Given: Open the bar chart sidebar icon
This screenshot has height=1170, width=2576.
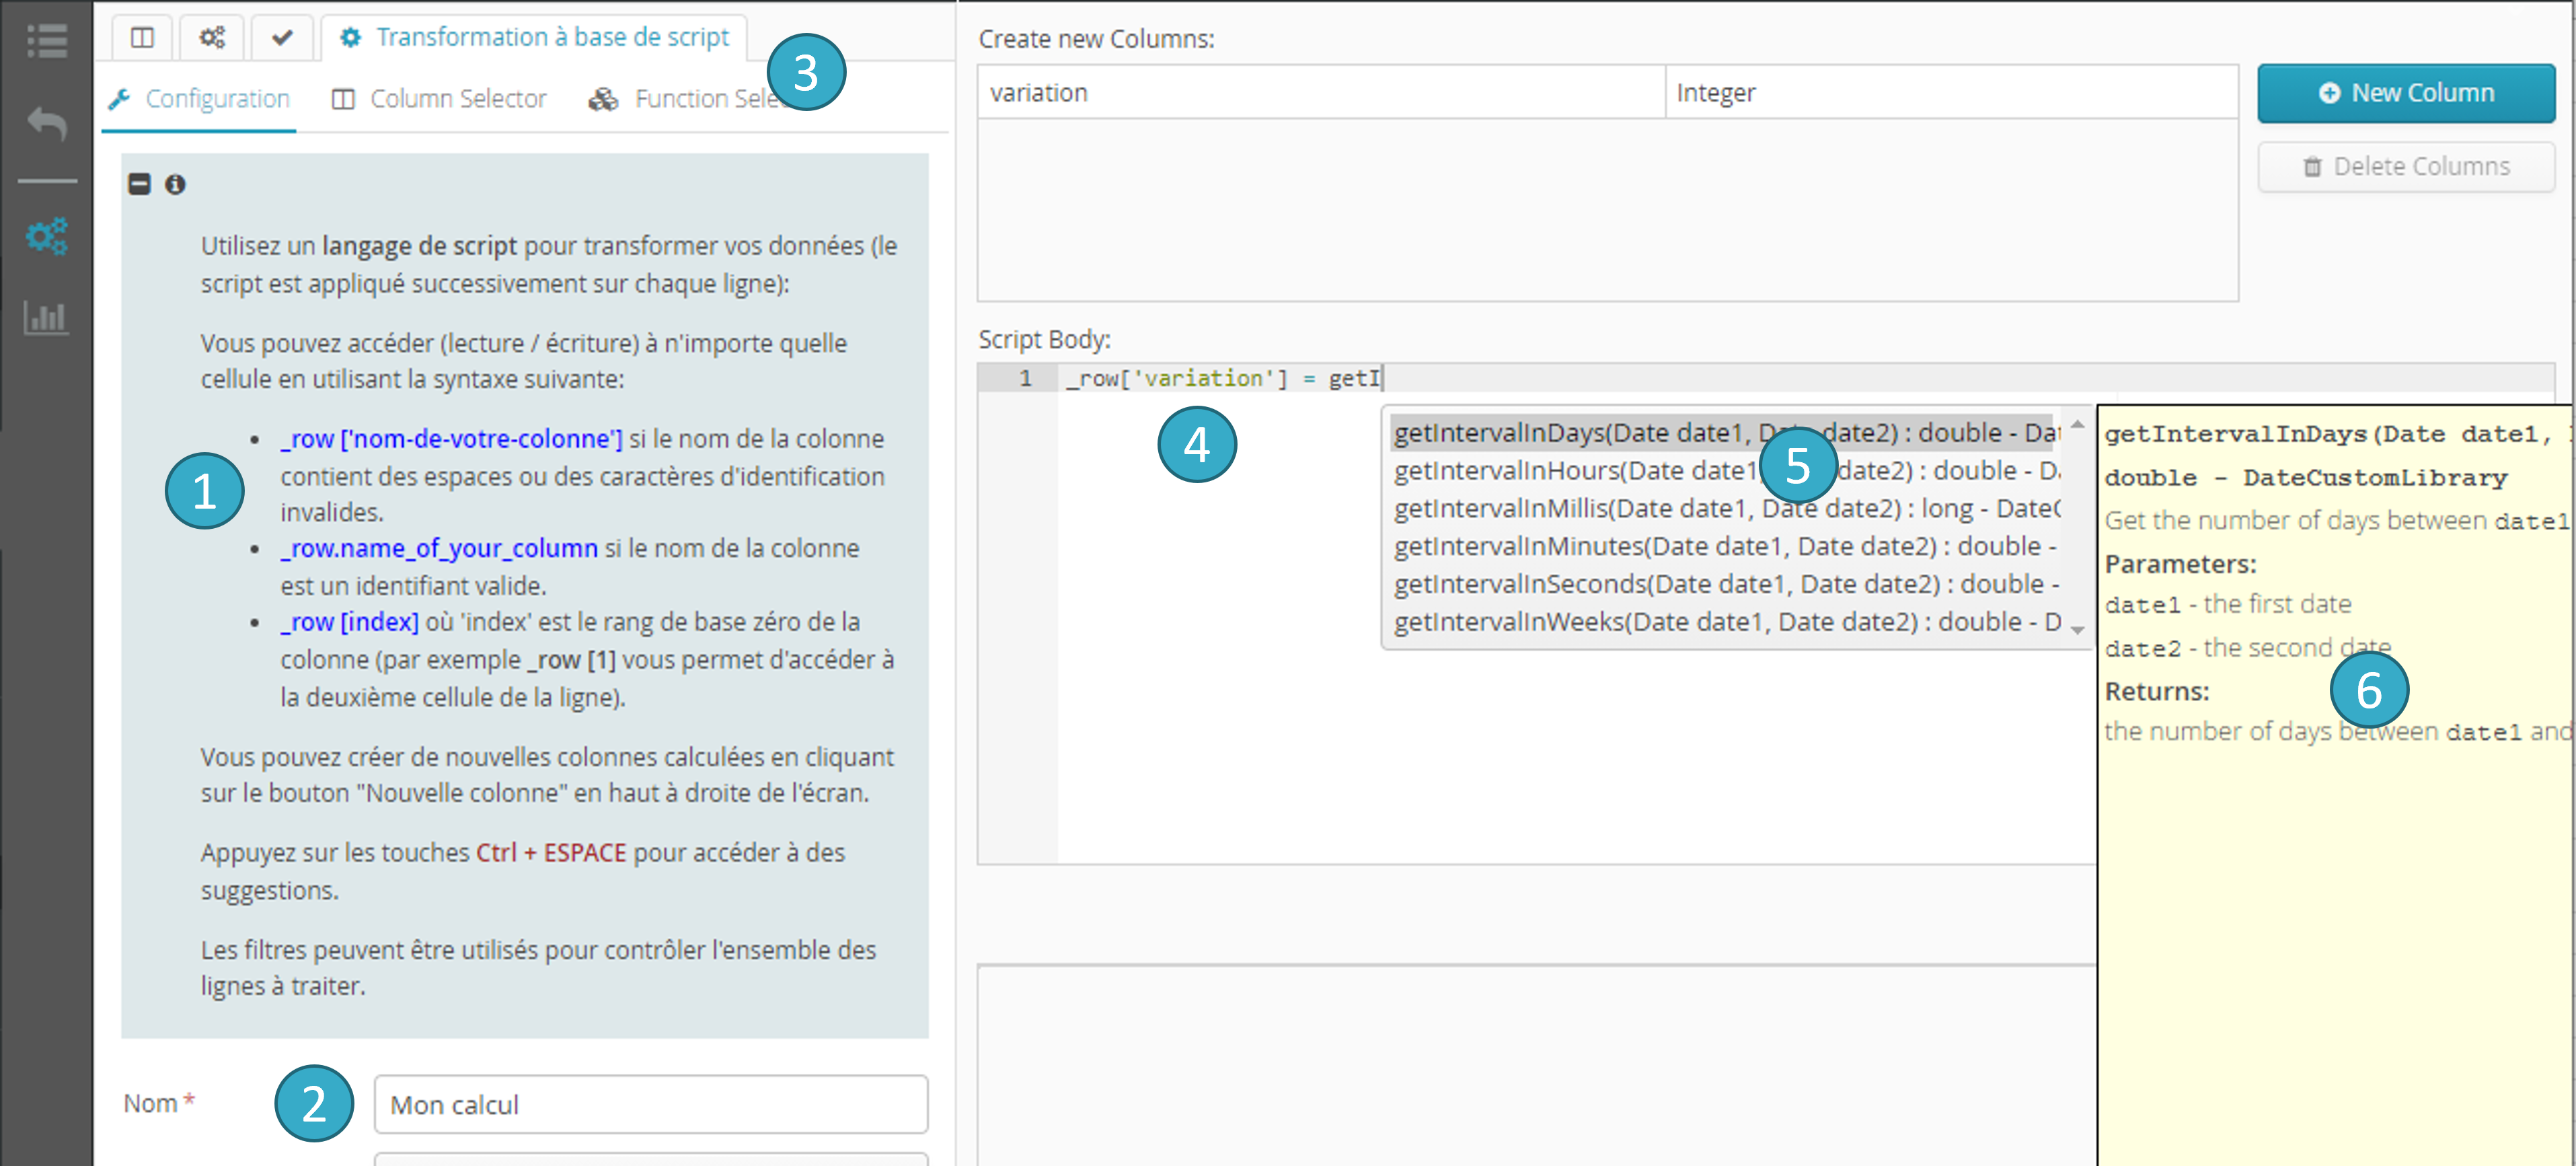Looking at the screenshot, I should click(x=47, y=319).
